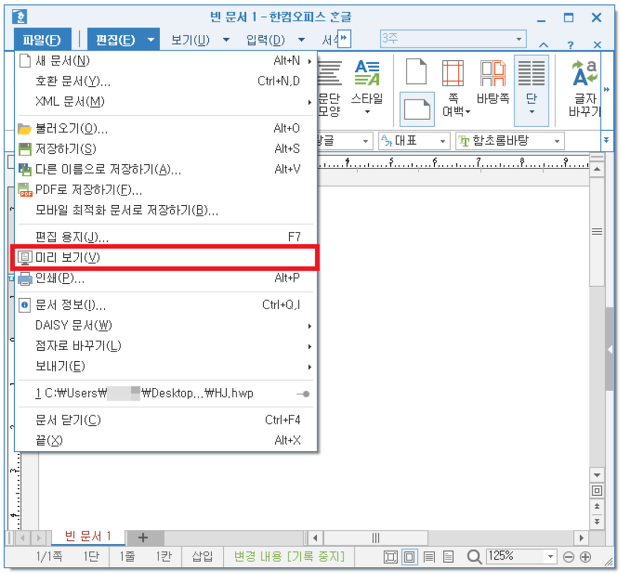
Task: Open the 파일(F) menu
Action: 42,39
